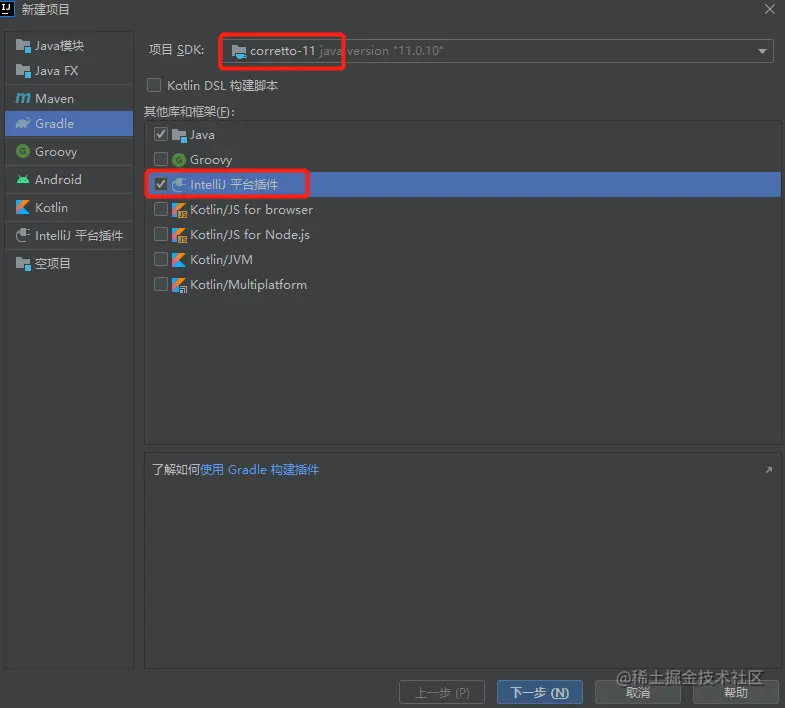785x708 pixels.
Task: Click the 下一步 (N) button
Action: click(x=540, y=692)
